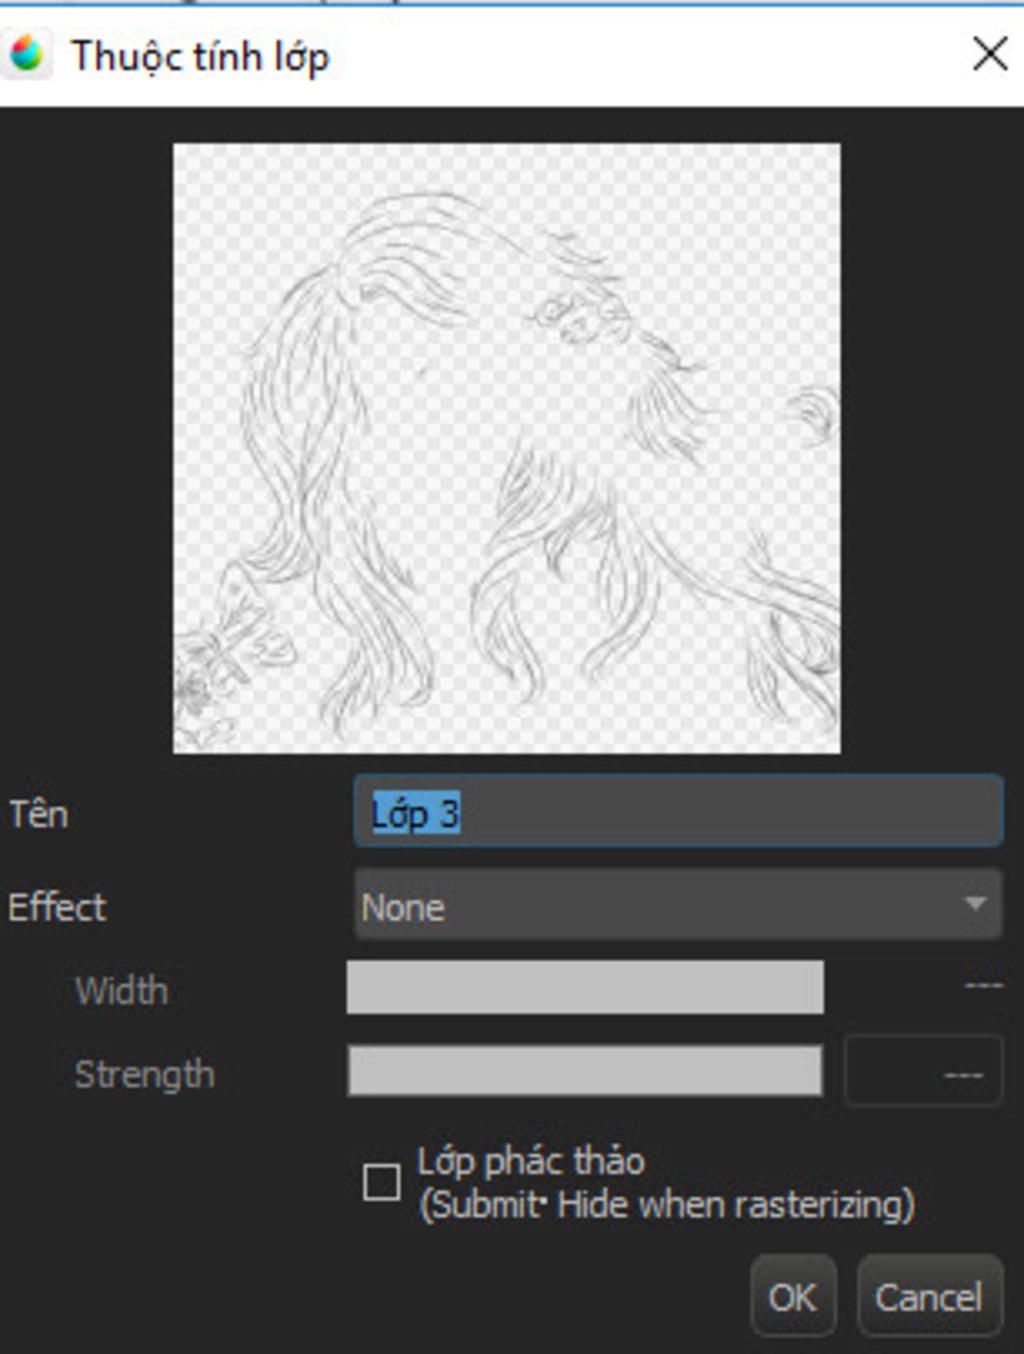Enable the Lớp phác thảo checkbox
The height and width of the screenshot is (1354, 1024).
[x=381, y=1182]
